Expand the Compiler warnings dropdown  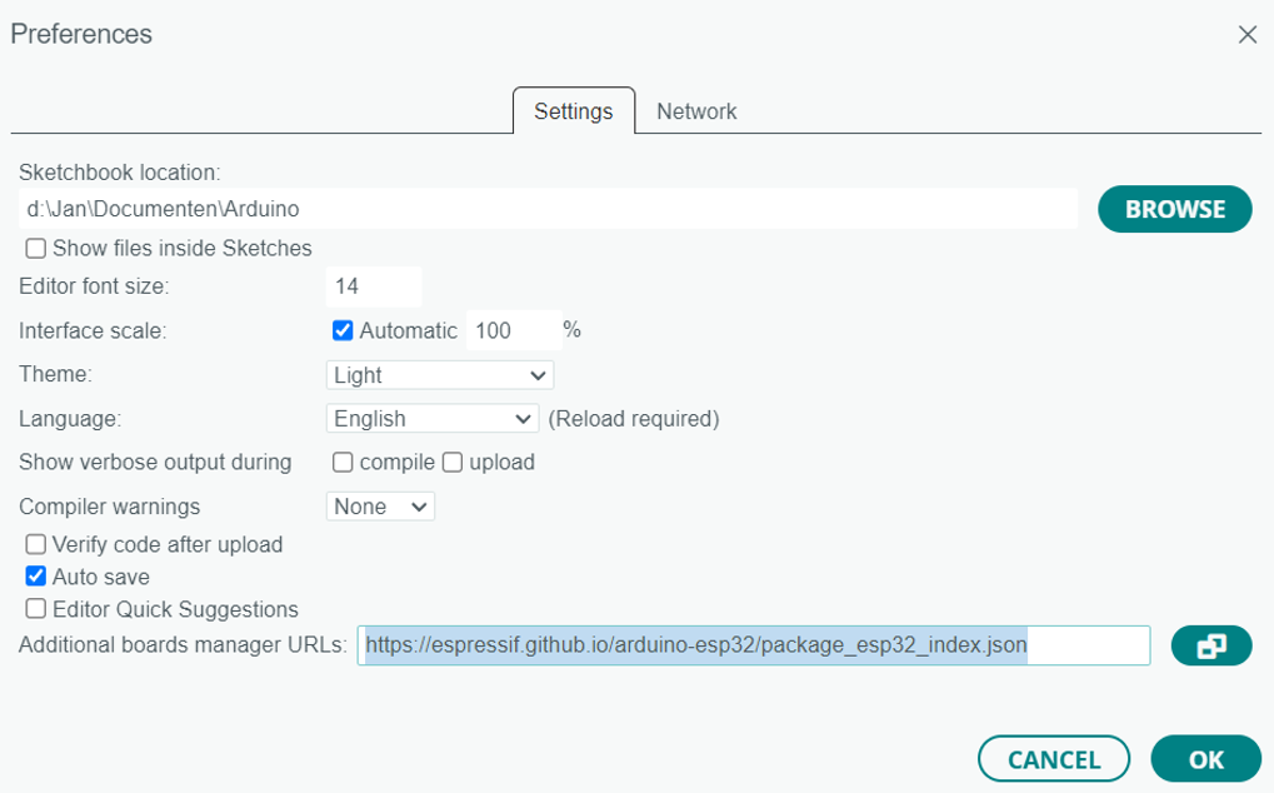pos(380,506)
